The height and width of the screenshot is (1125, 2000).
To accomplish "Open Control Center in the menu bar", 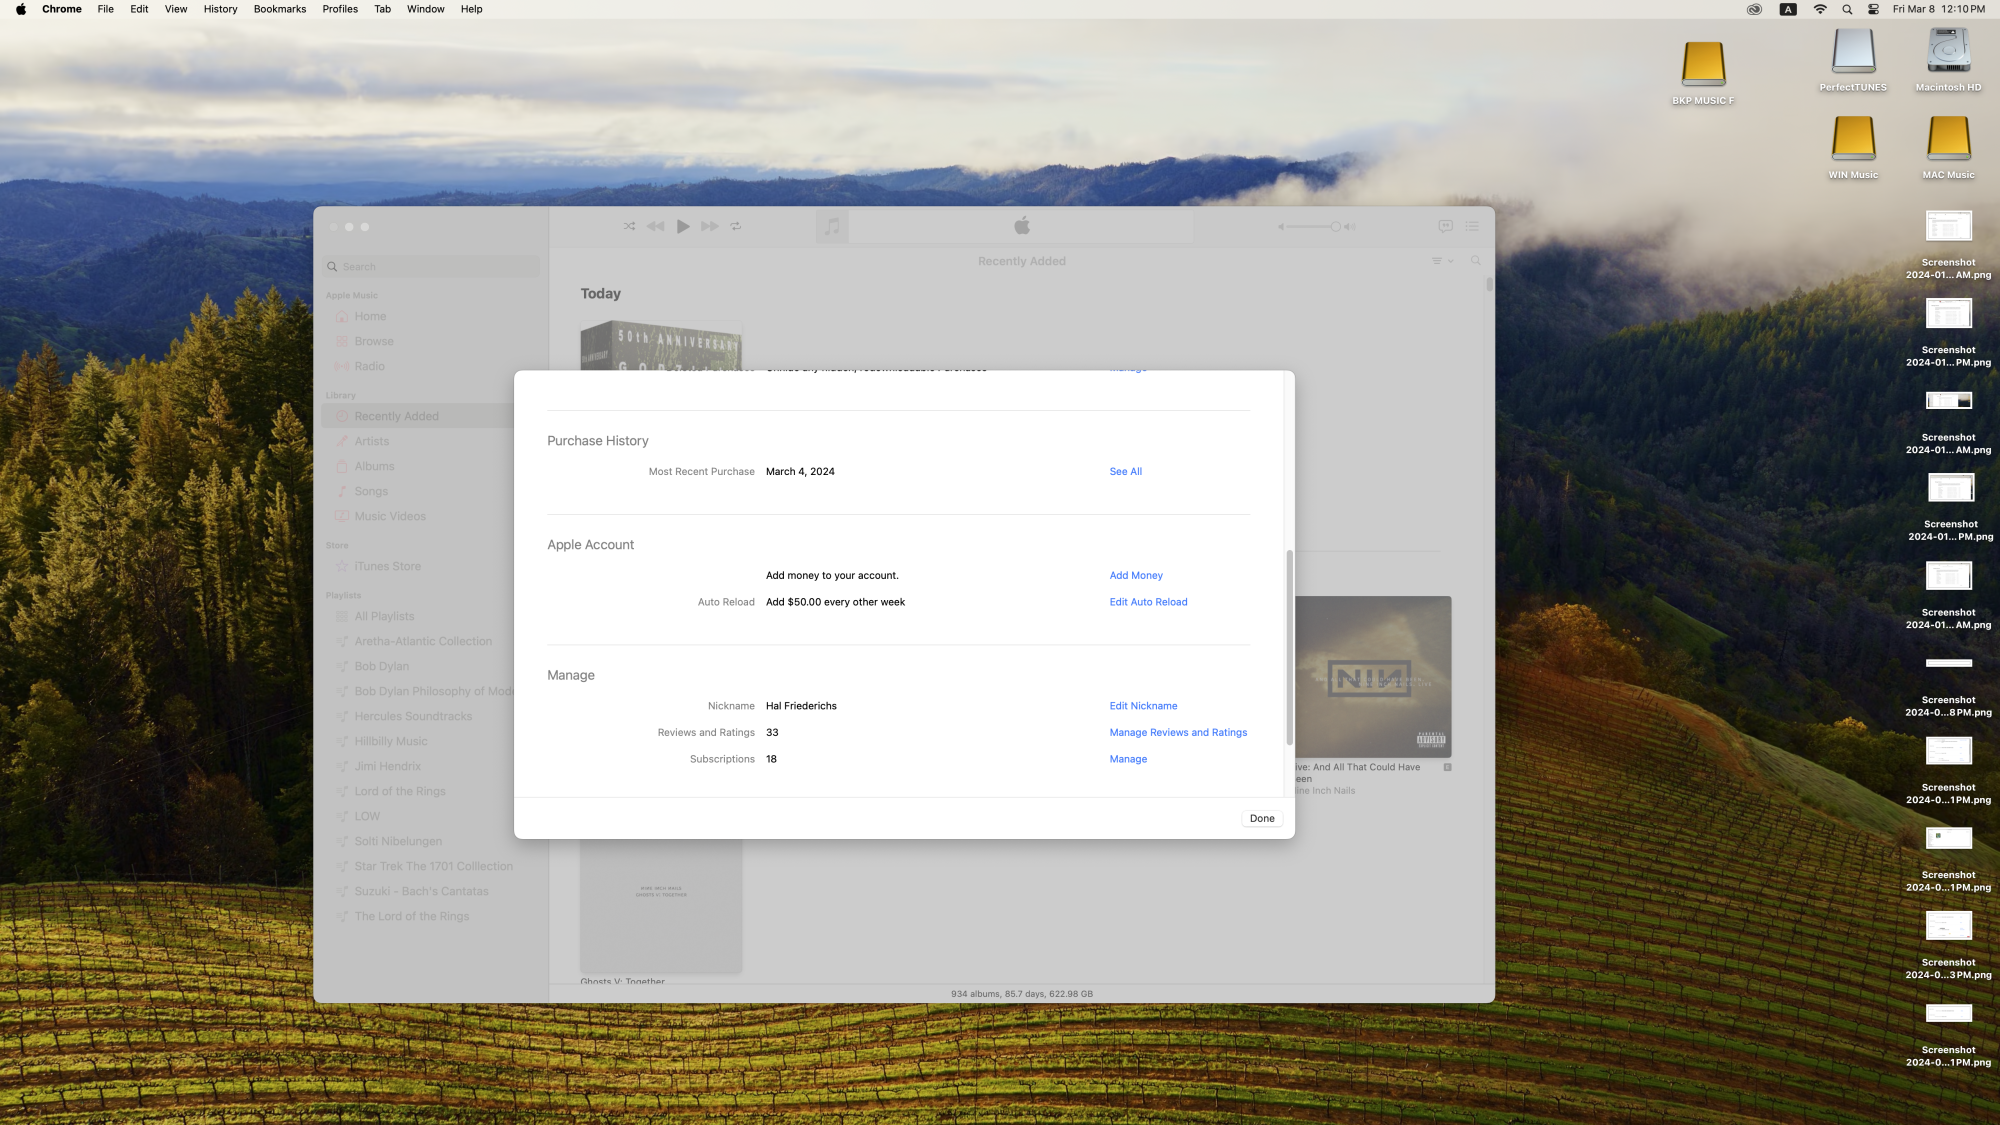I will point(1873,9).
